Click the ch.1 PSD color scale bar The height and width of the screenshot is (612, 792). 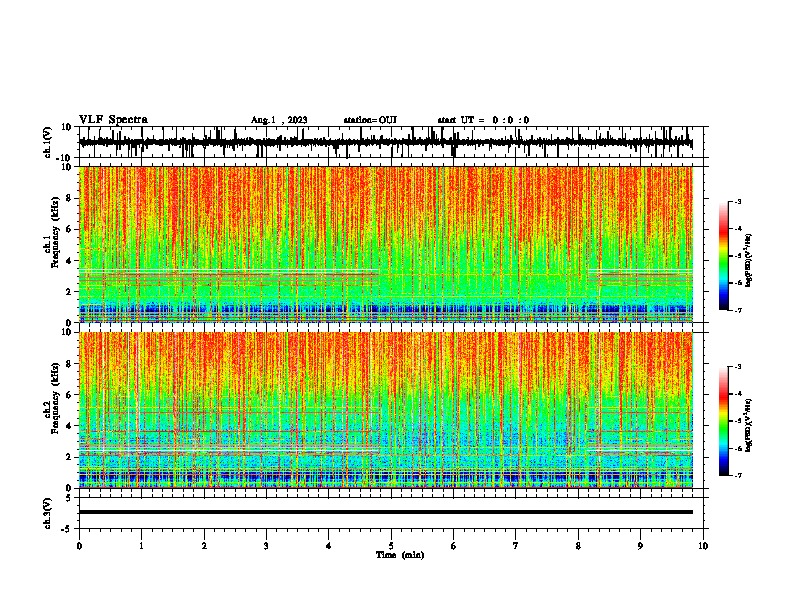pyautogui.click(x=724, y=256)
